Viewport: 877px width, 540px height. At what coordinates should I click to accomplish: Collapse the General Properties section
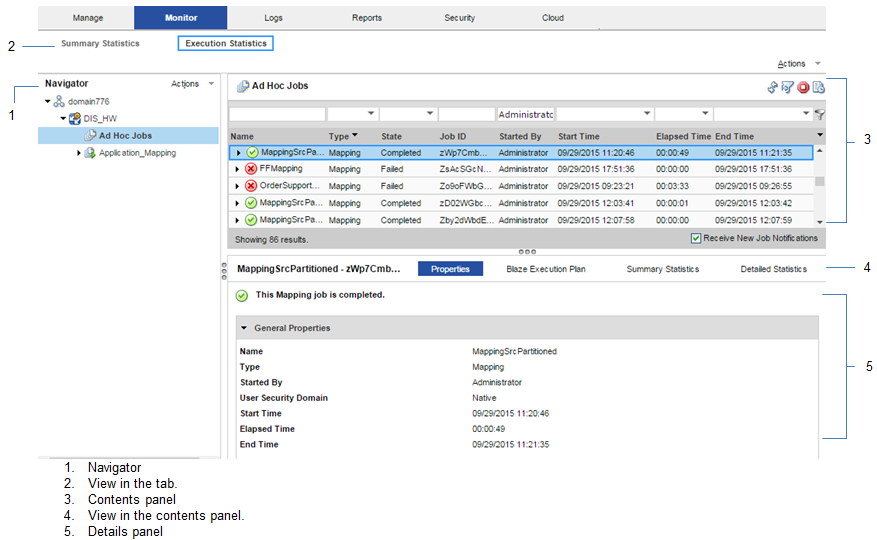coord(244,328)
